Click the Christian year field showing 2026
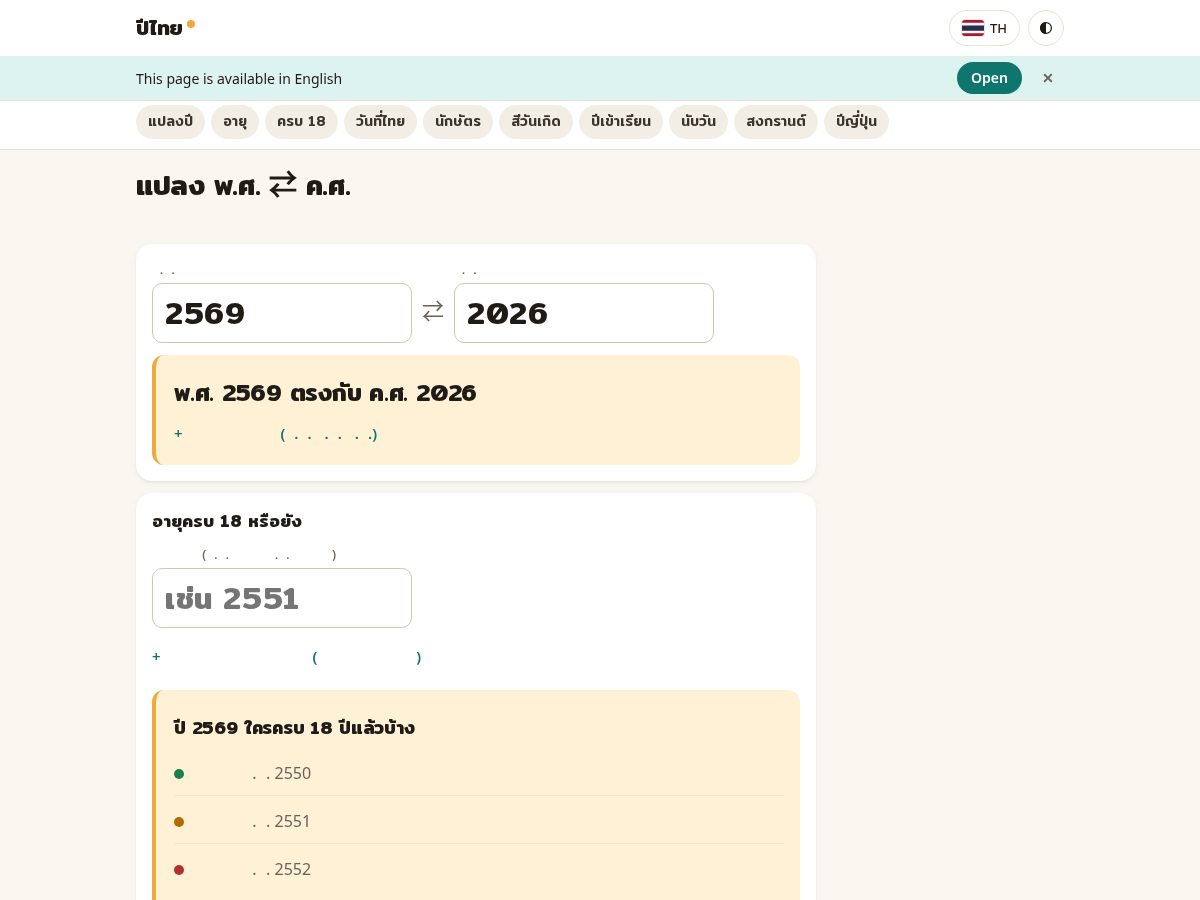This screenshot has width=1200, height=900. (584, 313)
